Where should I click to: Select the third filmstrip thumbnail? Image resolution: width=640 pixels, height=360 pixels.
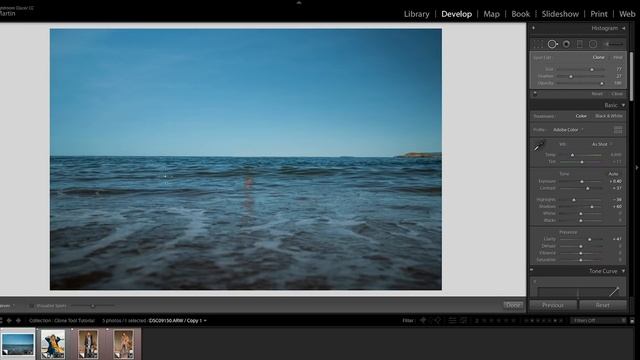pyautogui.click(x=88, y=344)
